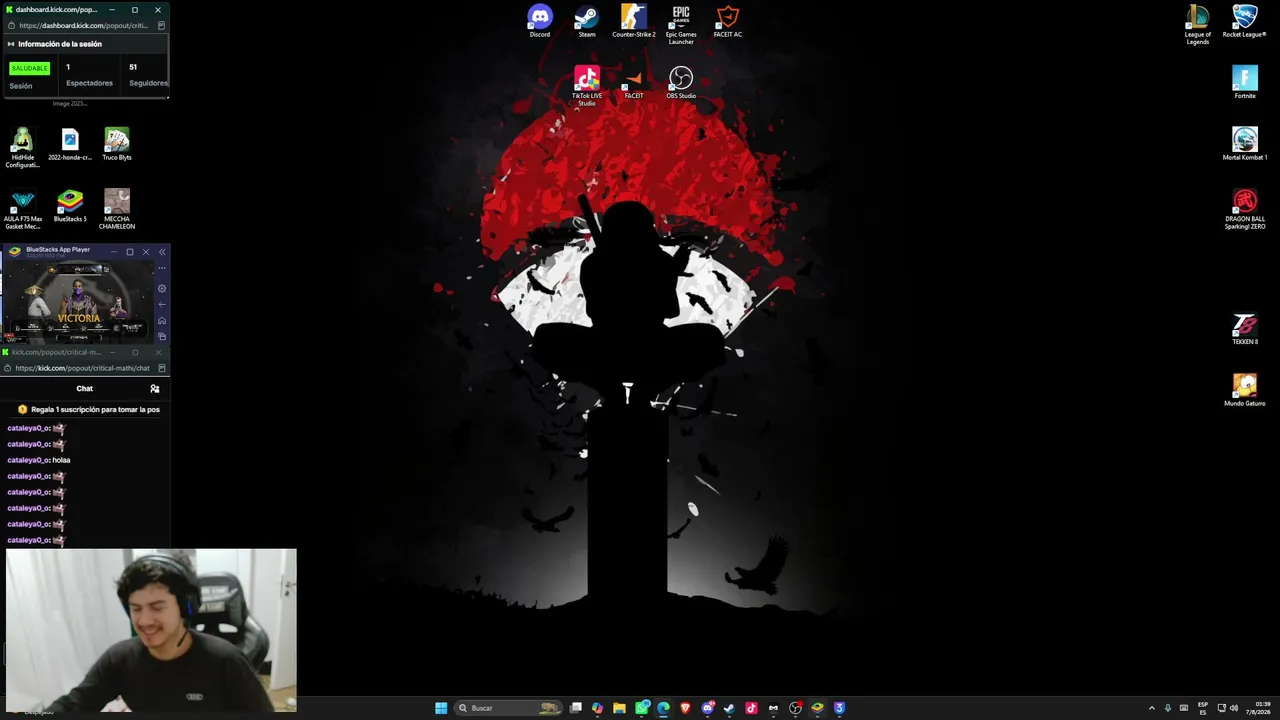Click the taskbar Buscar search box

[507, 708]
